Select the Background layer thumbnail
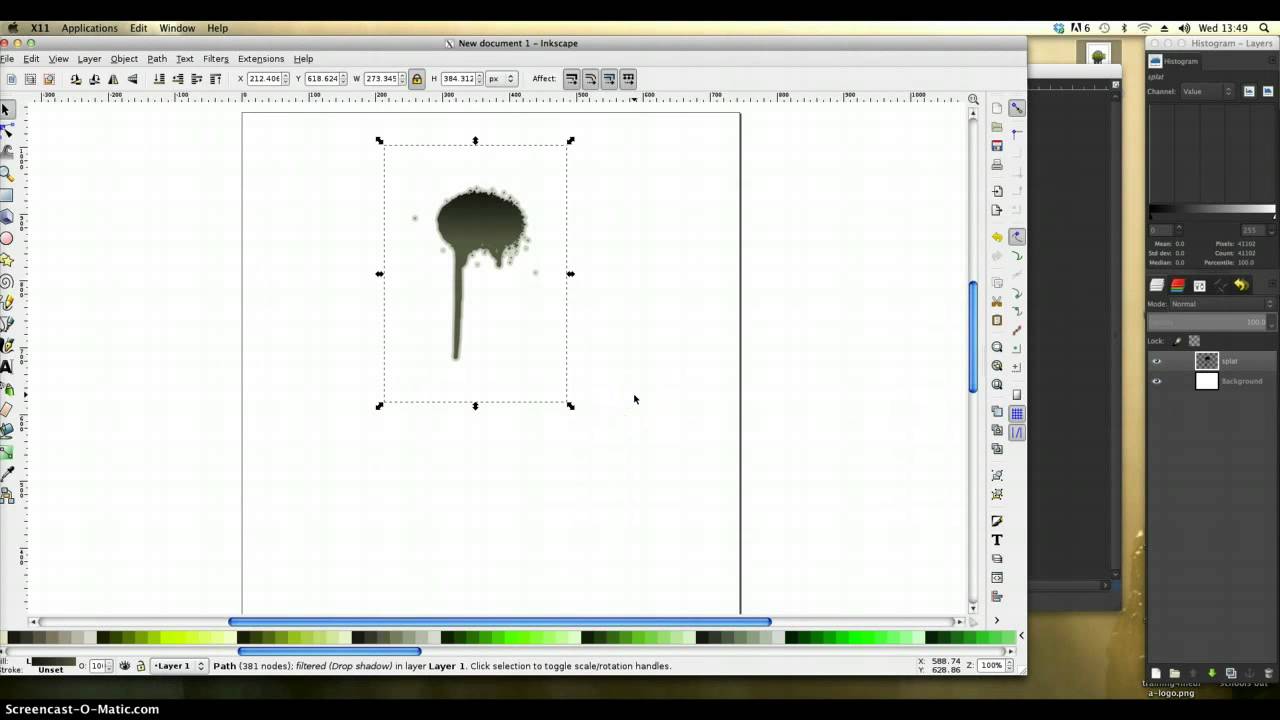 coord(1207,381)
